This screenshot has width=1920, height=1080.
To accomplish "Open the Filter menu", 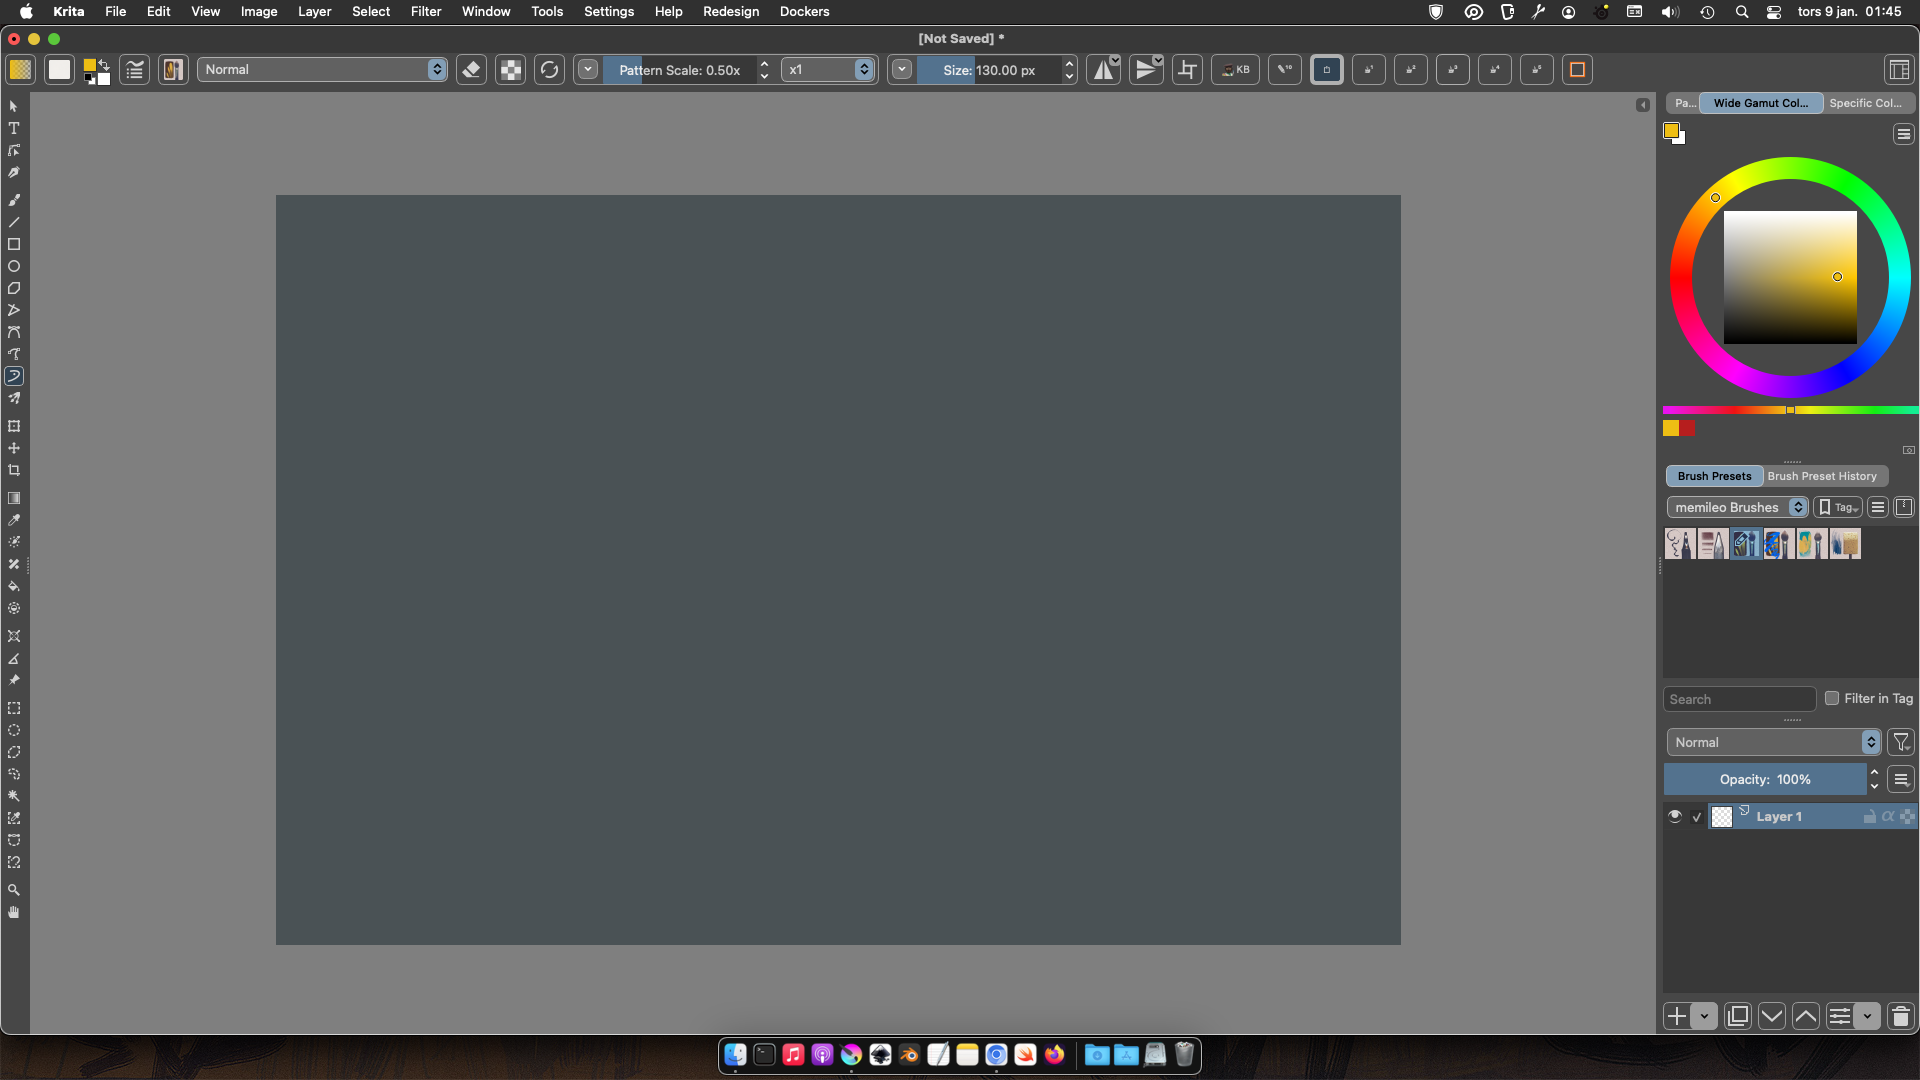I will (x=425, y=11).
